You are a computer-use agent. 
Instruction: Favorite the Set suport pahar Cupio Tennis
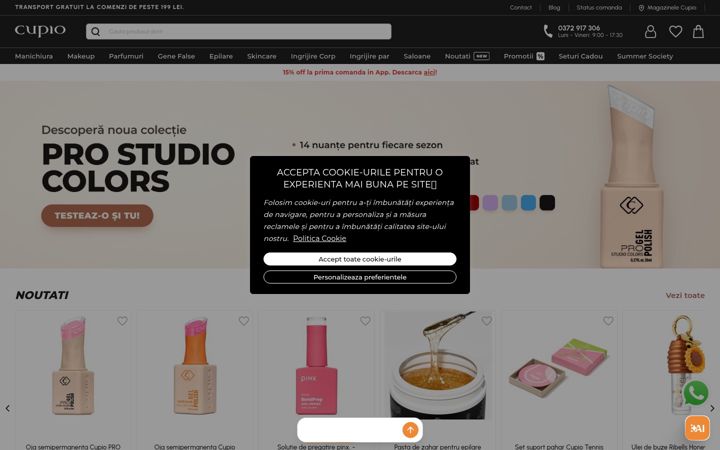pyautogui.click(x=608, y=321)
